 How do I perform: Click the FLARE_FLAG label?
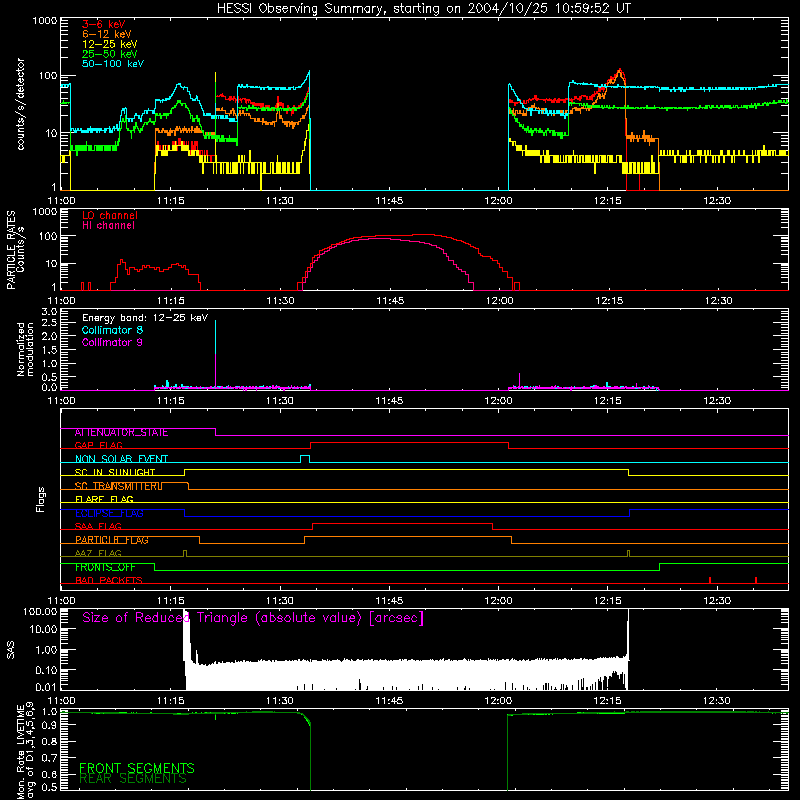tap(104, 499)
